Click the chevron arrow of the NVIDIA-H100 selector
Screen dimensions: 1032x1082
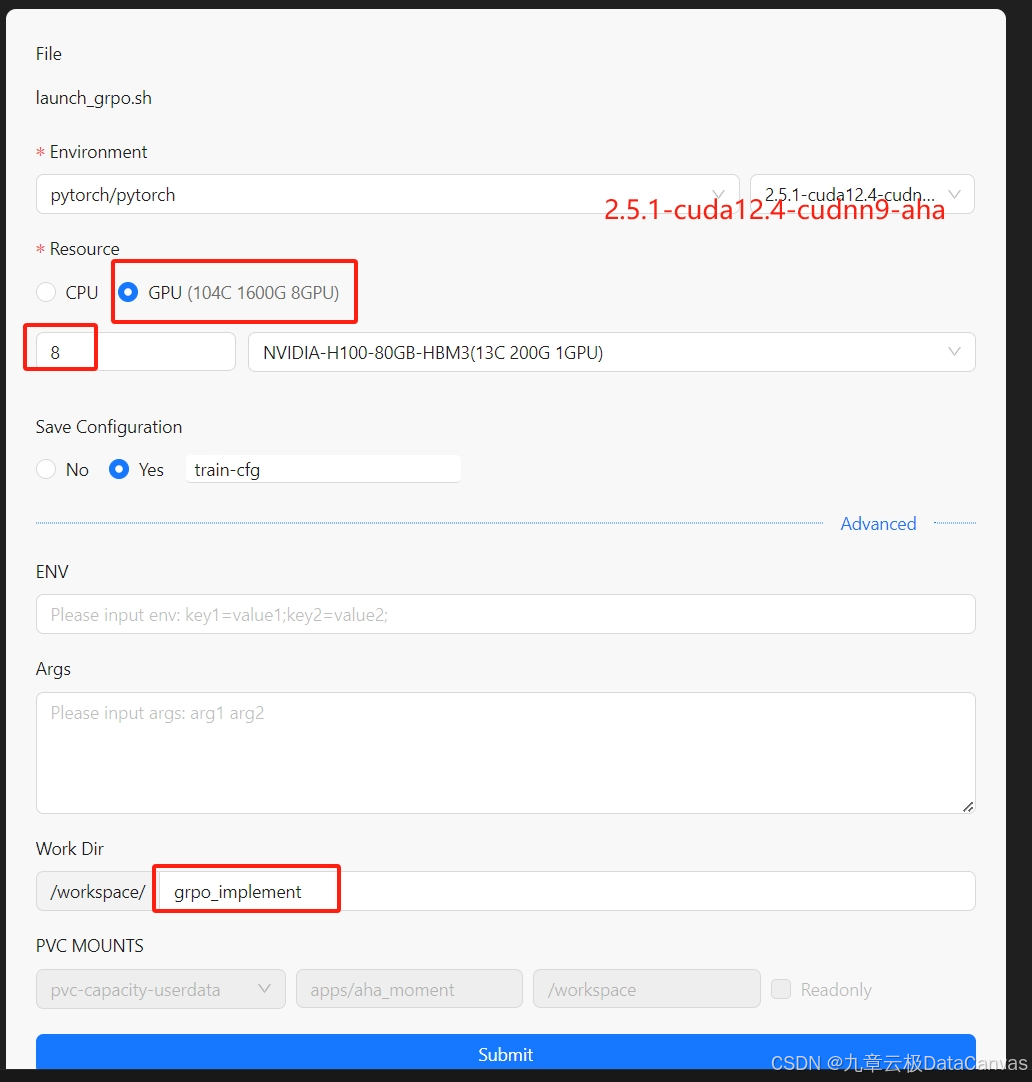coord(955,352)
